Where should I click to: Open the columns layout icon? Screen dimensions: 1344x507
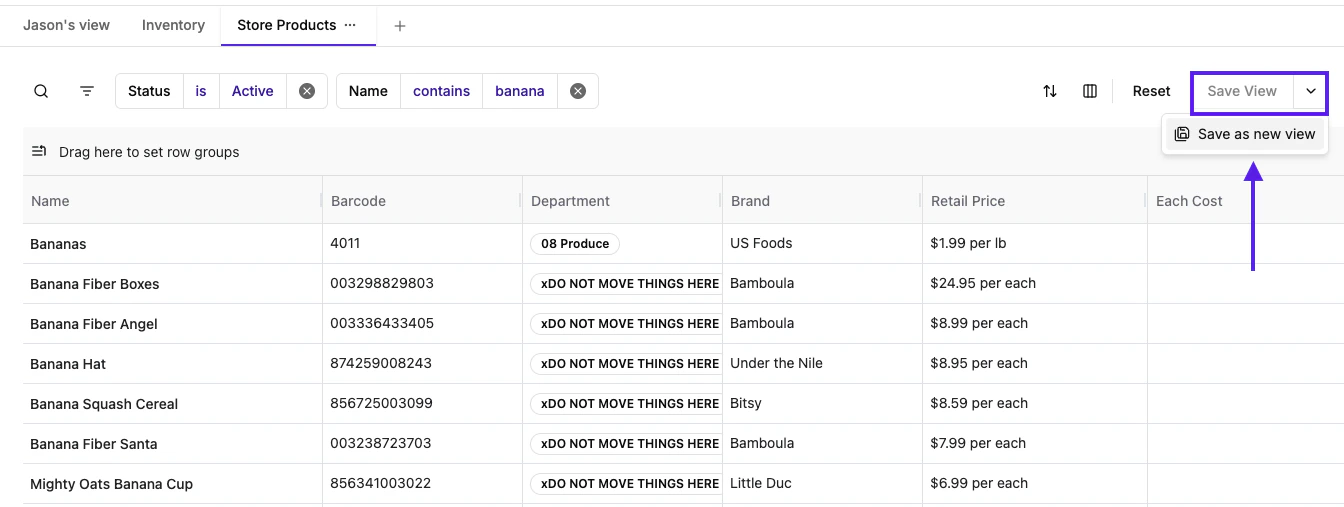[x=1090, y=91]
